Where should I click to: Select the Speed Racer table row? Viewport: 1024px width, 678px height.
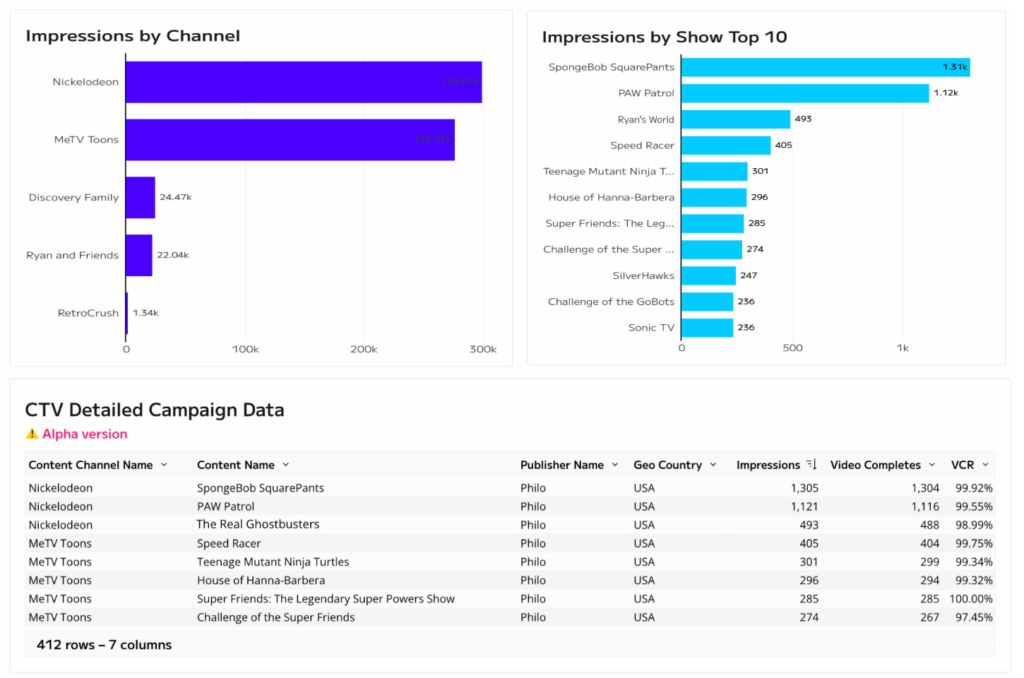pyautogui.click(x=510, y=543)
